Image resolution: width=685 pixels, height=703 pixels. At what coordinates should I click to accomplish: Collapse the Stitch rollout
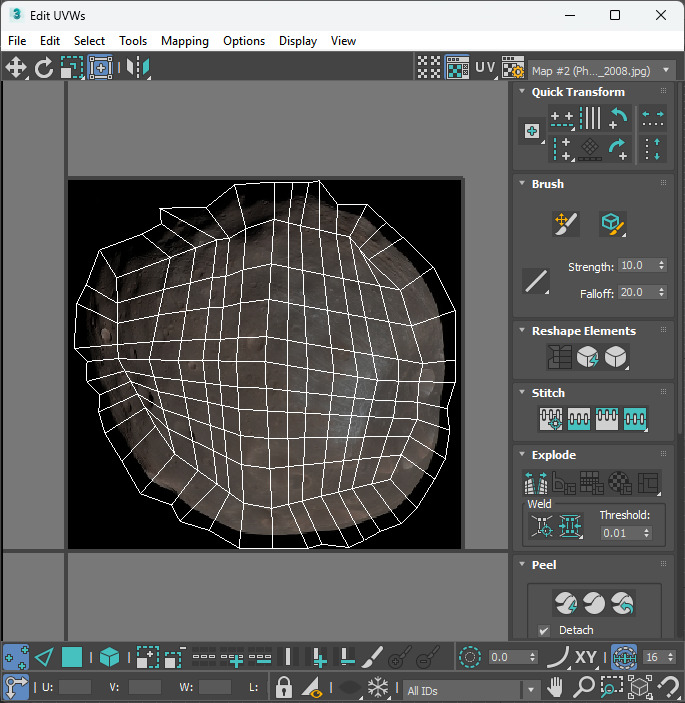[522, 392]
